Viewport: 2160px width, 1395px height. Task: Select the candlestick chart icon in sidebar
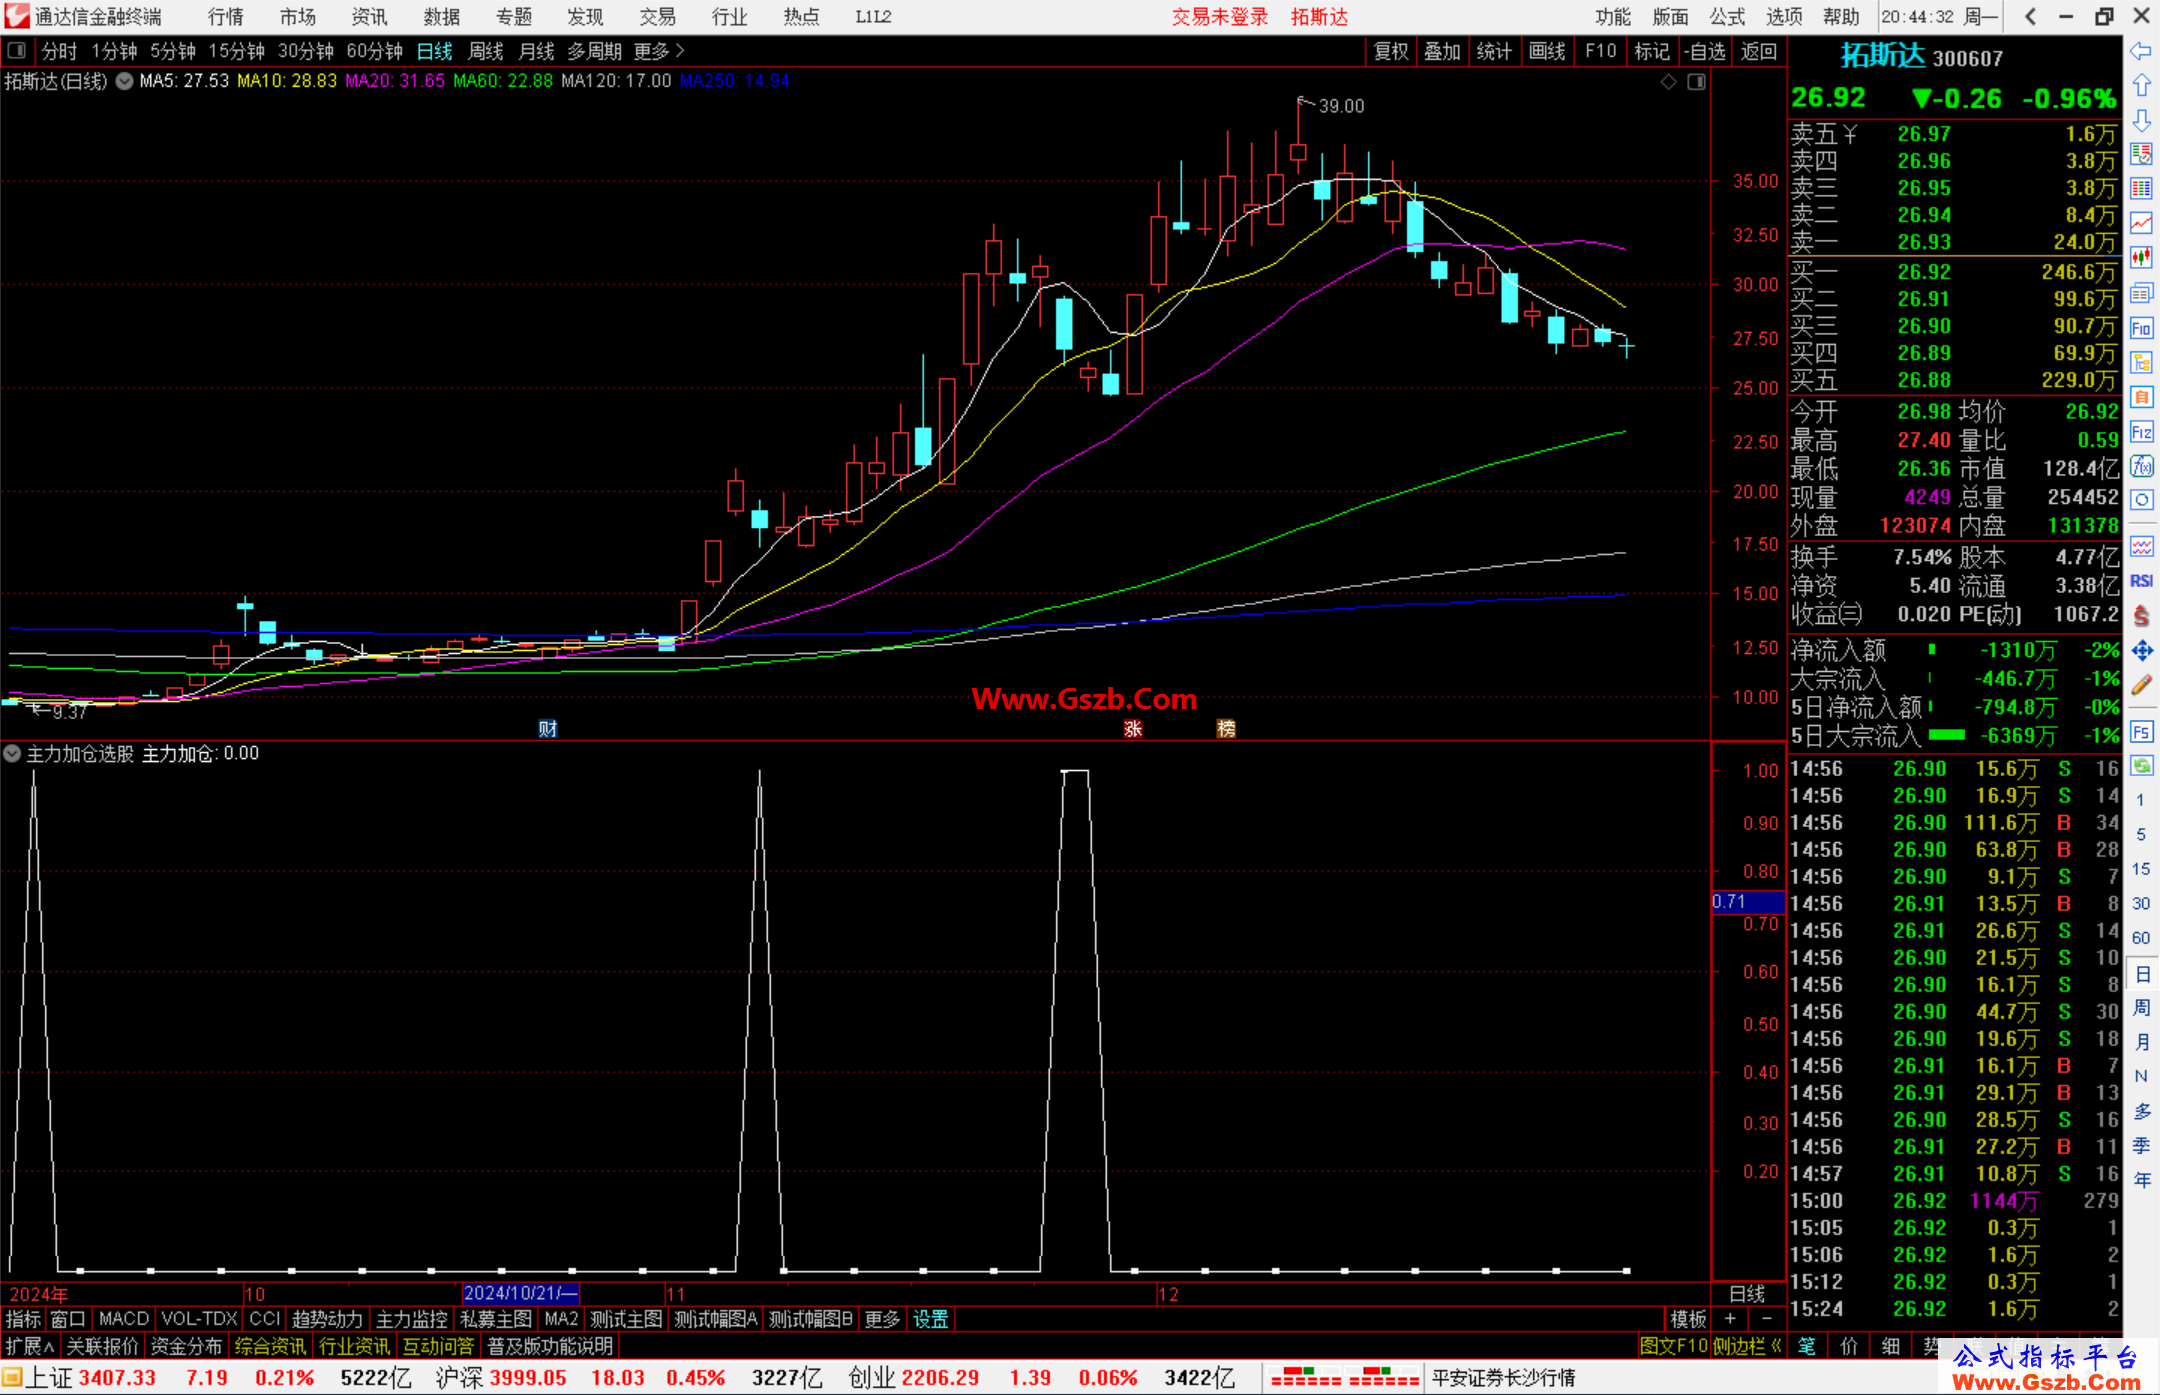2141,258
